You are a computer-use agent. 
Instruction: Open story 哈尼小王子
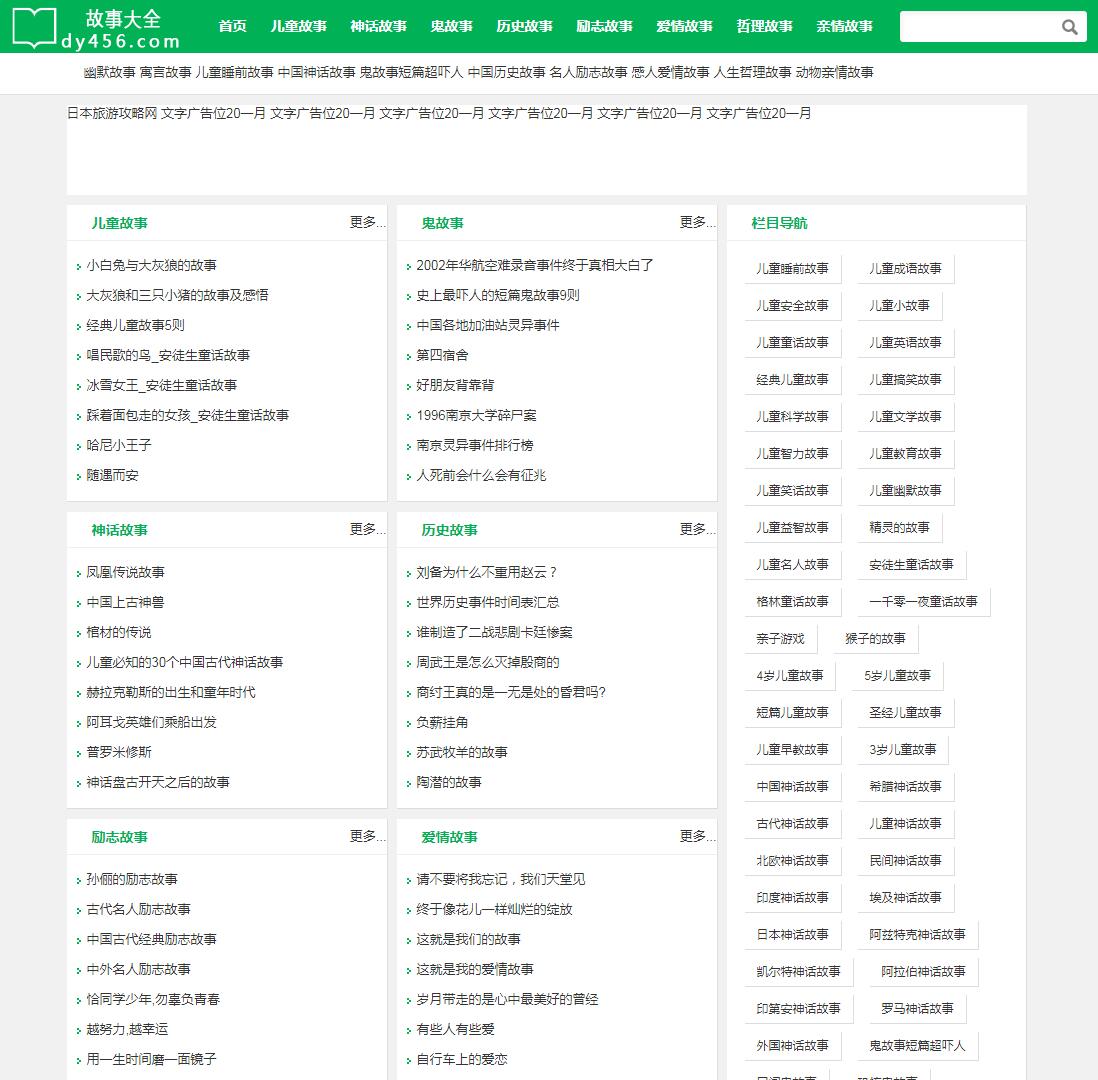[x=119, y=445]
